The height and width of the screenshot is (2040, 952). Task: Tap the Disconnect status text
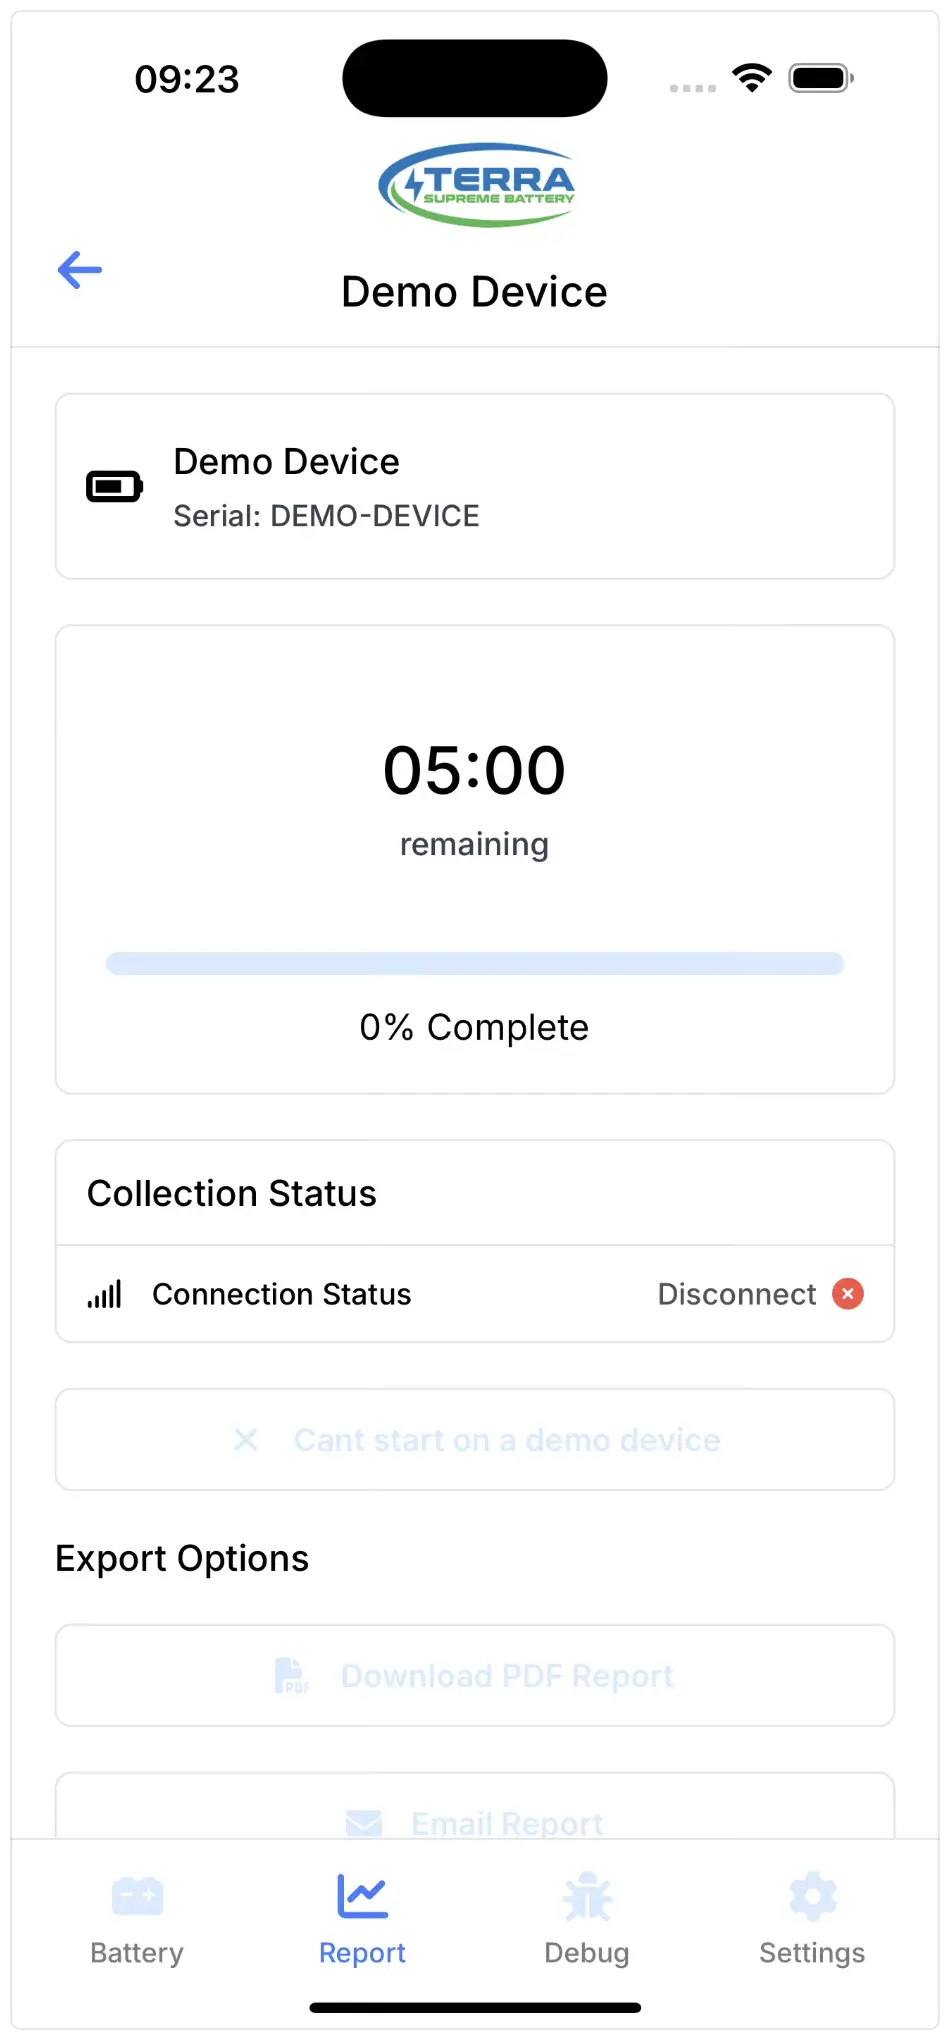click(737, 1294)
